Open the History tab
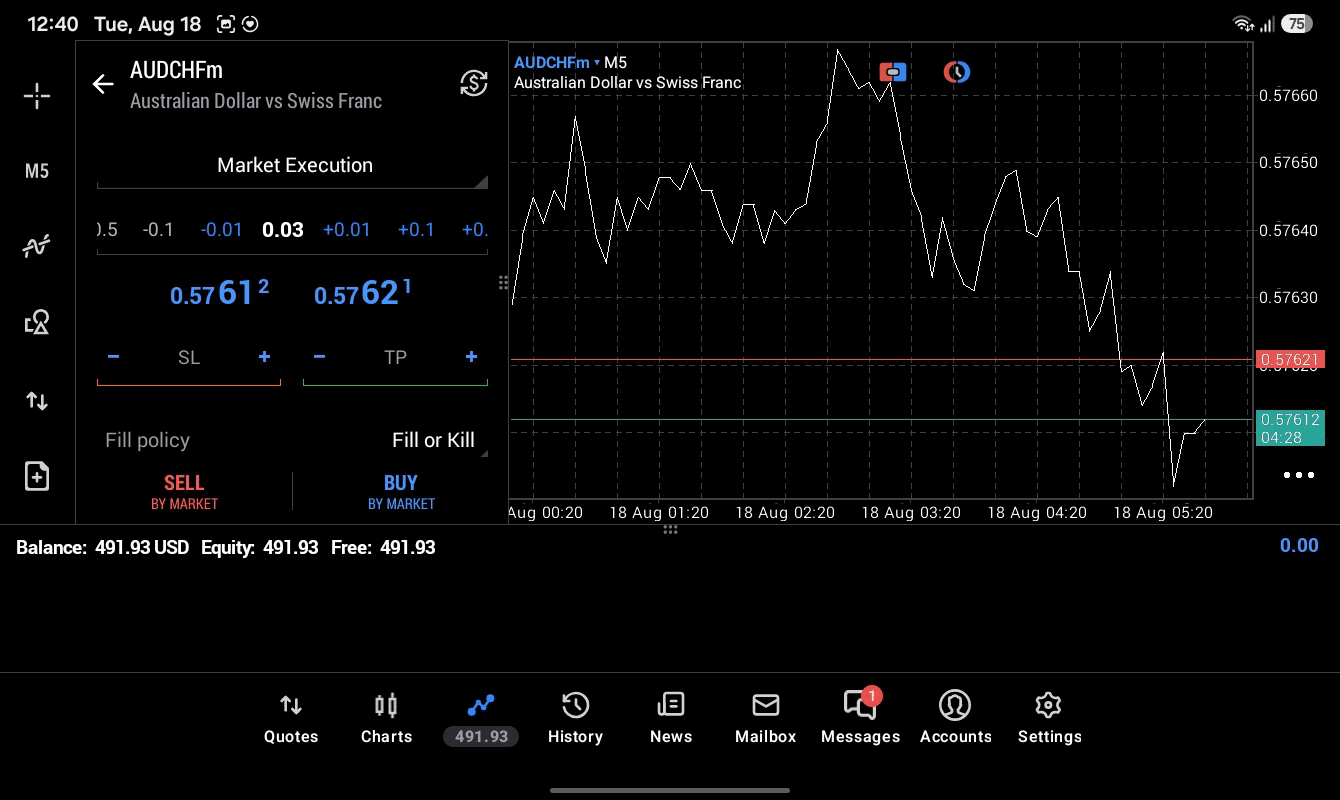1340x800 pixels. [x=575, y=719]
